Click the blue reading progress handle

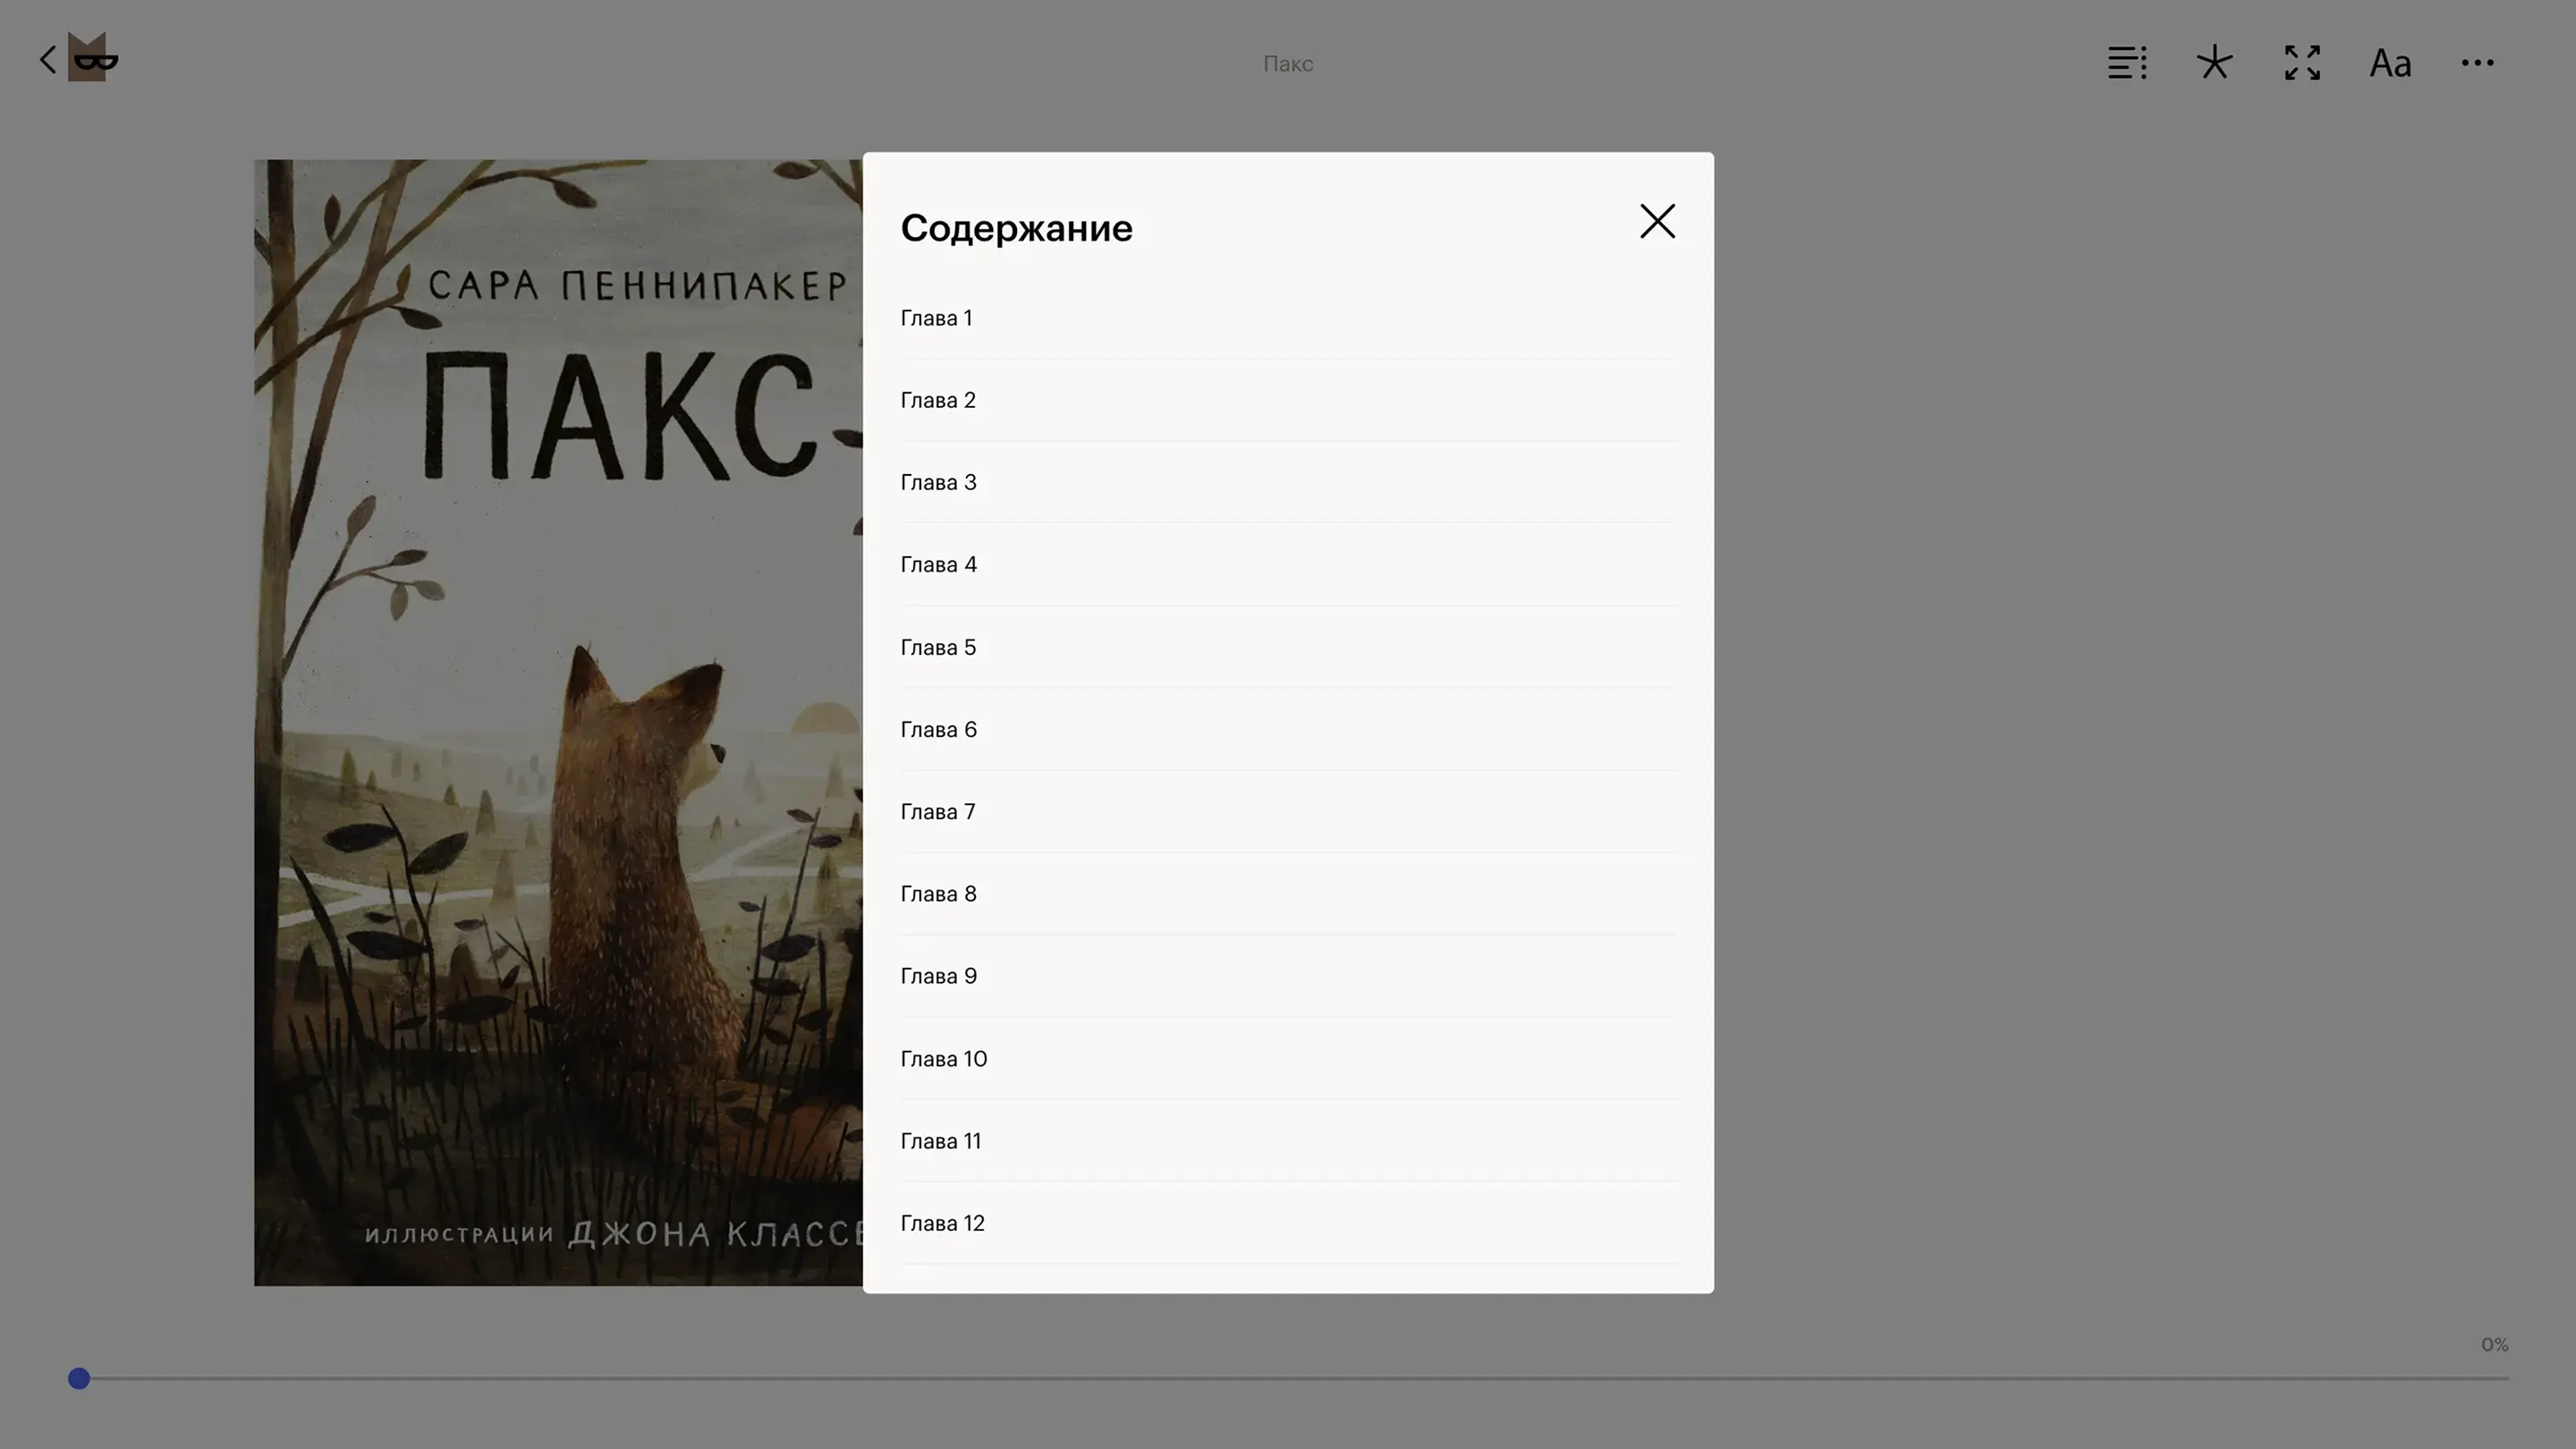pos(79,1379)
